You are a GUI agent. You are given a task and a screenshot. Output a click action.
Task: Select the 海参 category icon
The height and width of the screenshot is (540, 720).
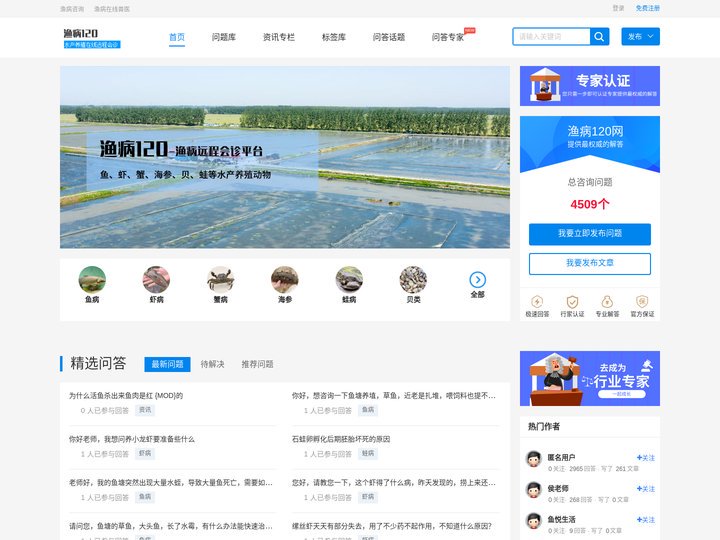285,279
